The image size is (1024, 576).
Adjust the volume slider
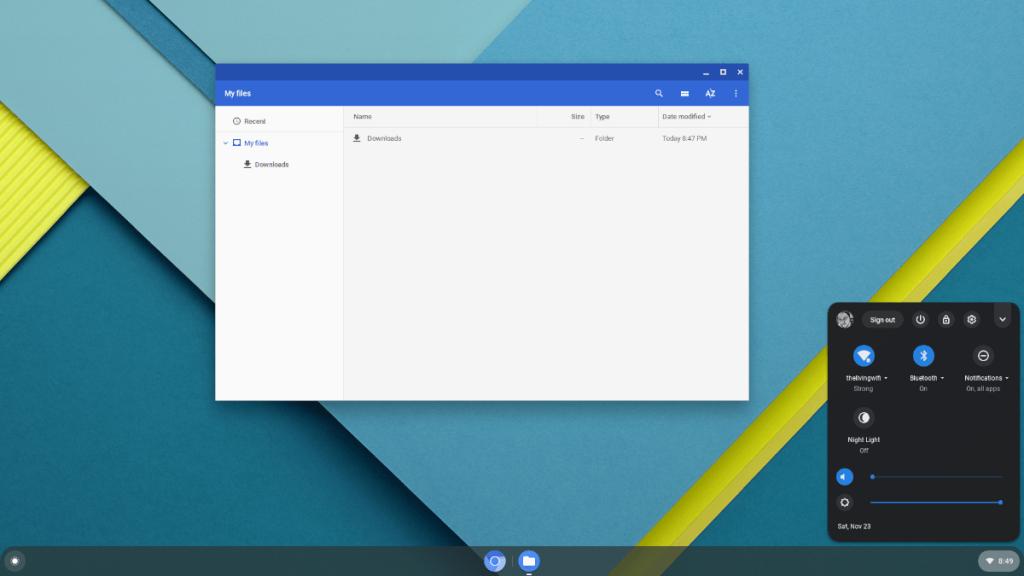[935, 477]
